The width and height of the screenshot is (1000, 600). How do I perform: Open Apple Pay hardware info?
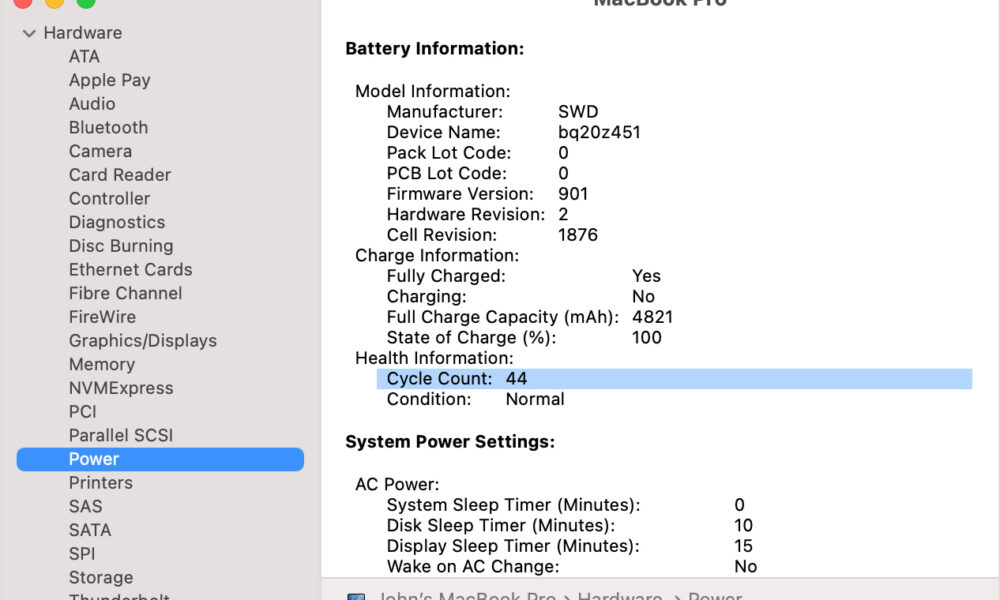(110, 80)
